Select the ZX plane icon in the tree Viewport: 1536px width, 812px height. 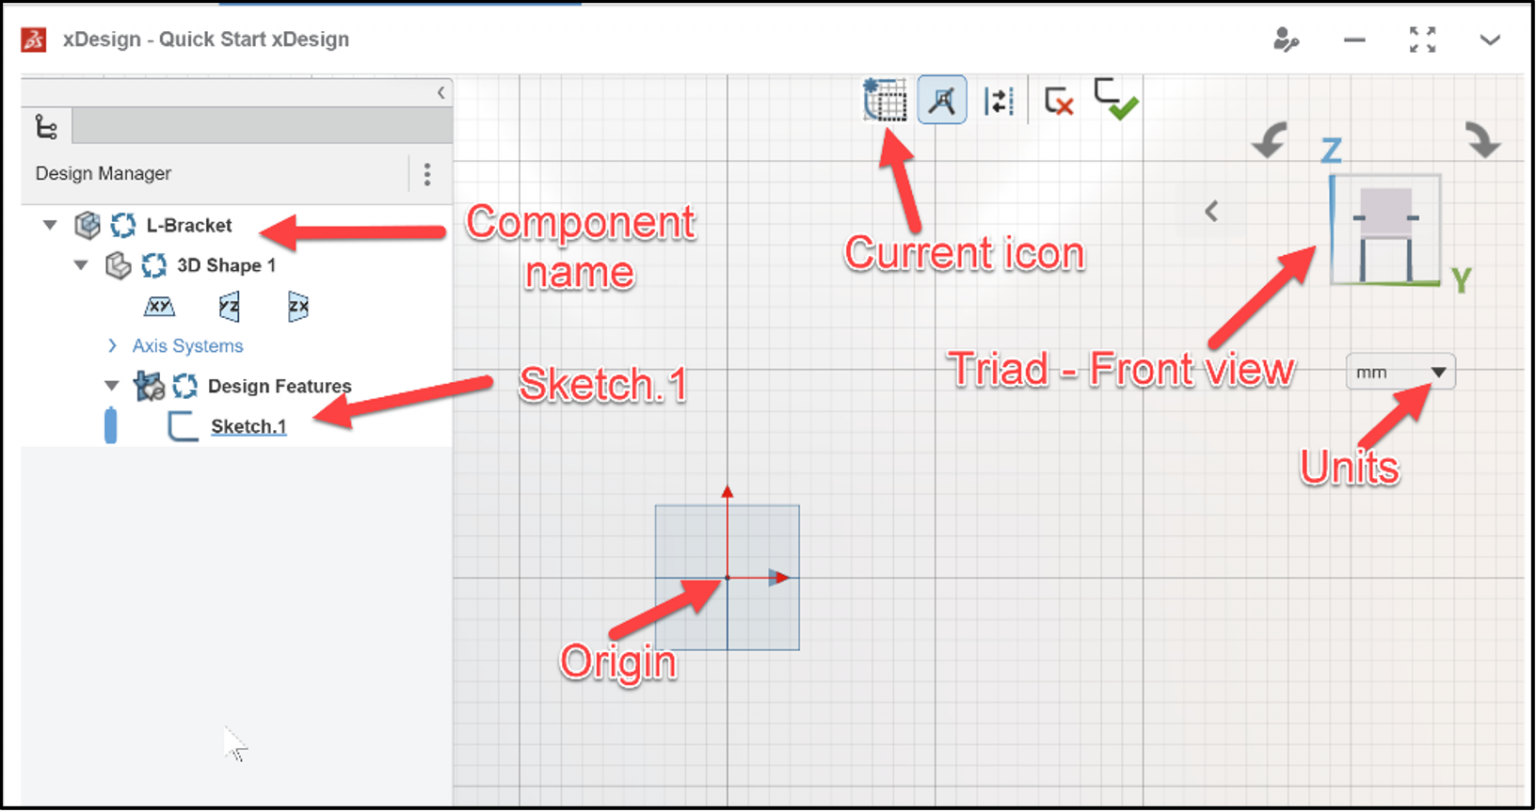296,306
